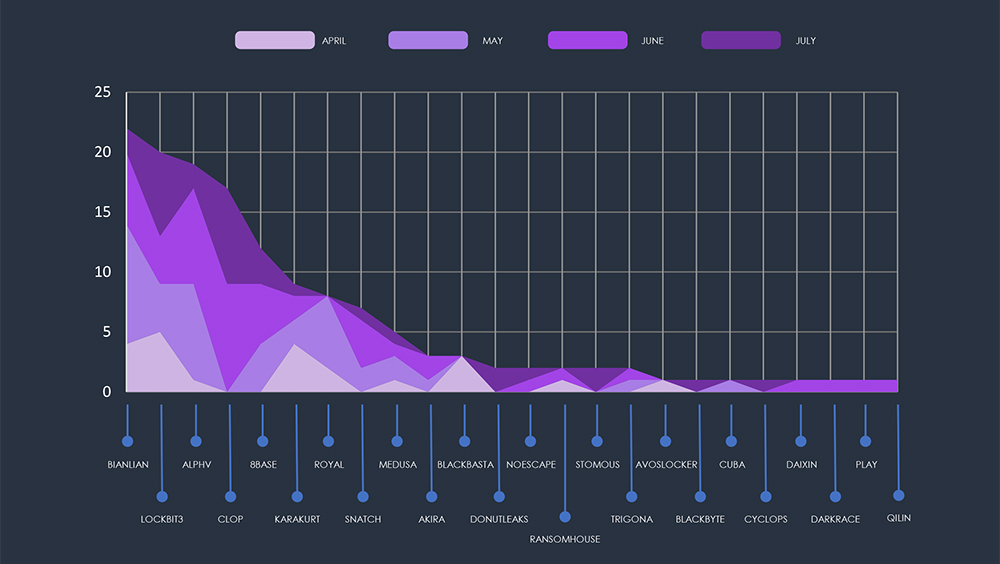The height and width of the screenshot is (564, 1000).
Task: Click the blue marker dot above ROYAL
Action: (328, 441)
